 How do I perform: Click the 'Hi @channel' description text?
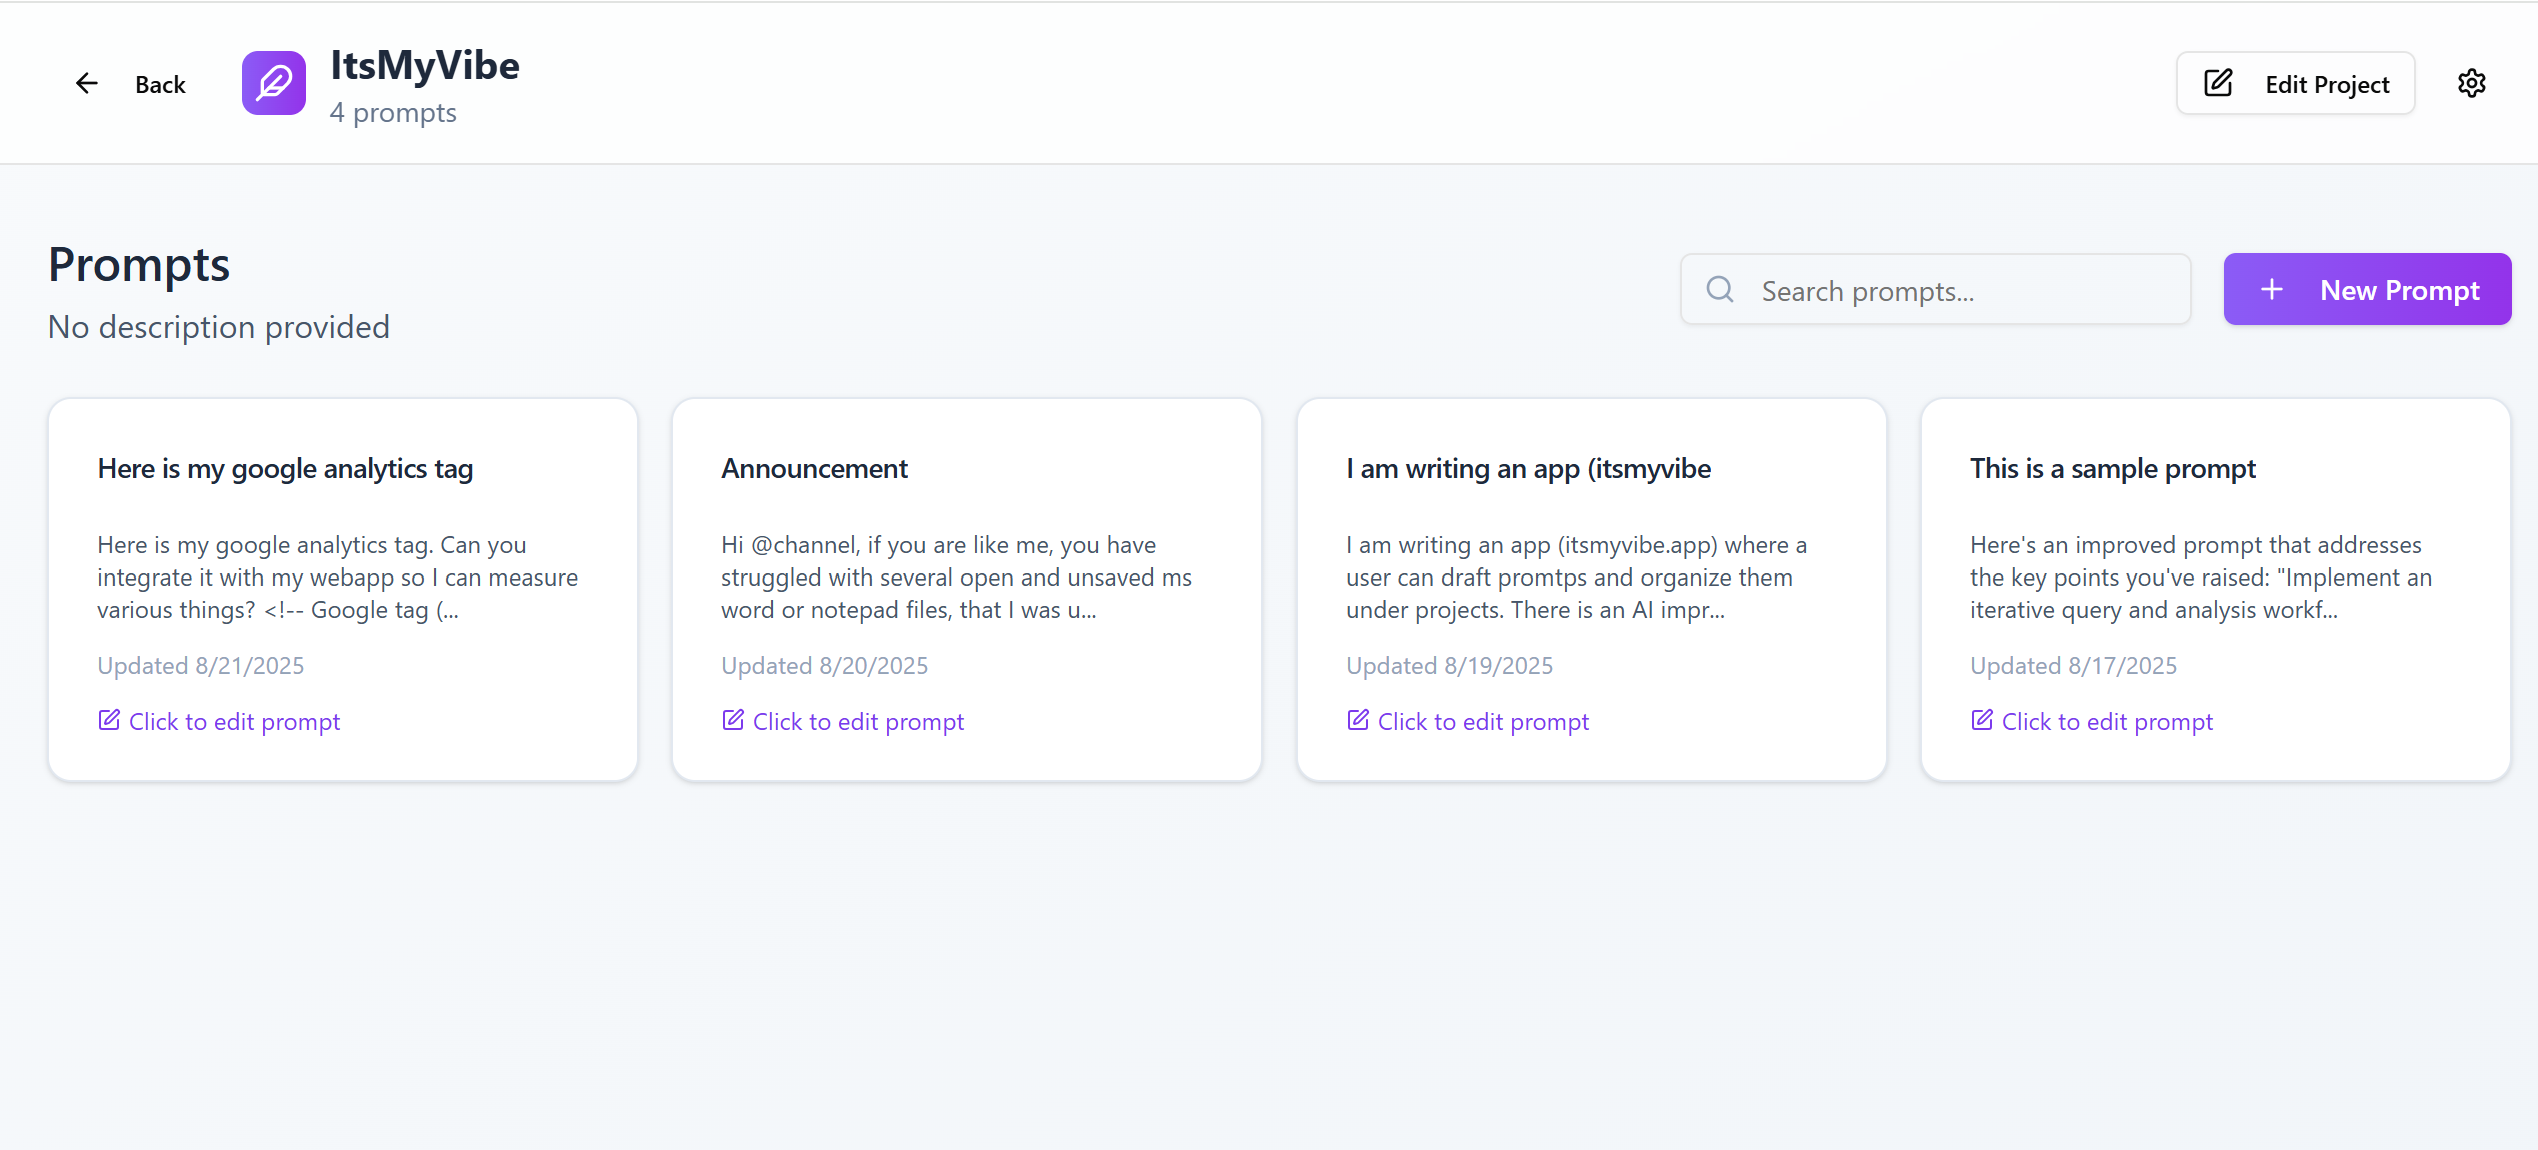click(x=957, y=578)
